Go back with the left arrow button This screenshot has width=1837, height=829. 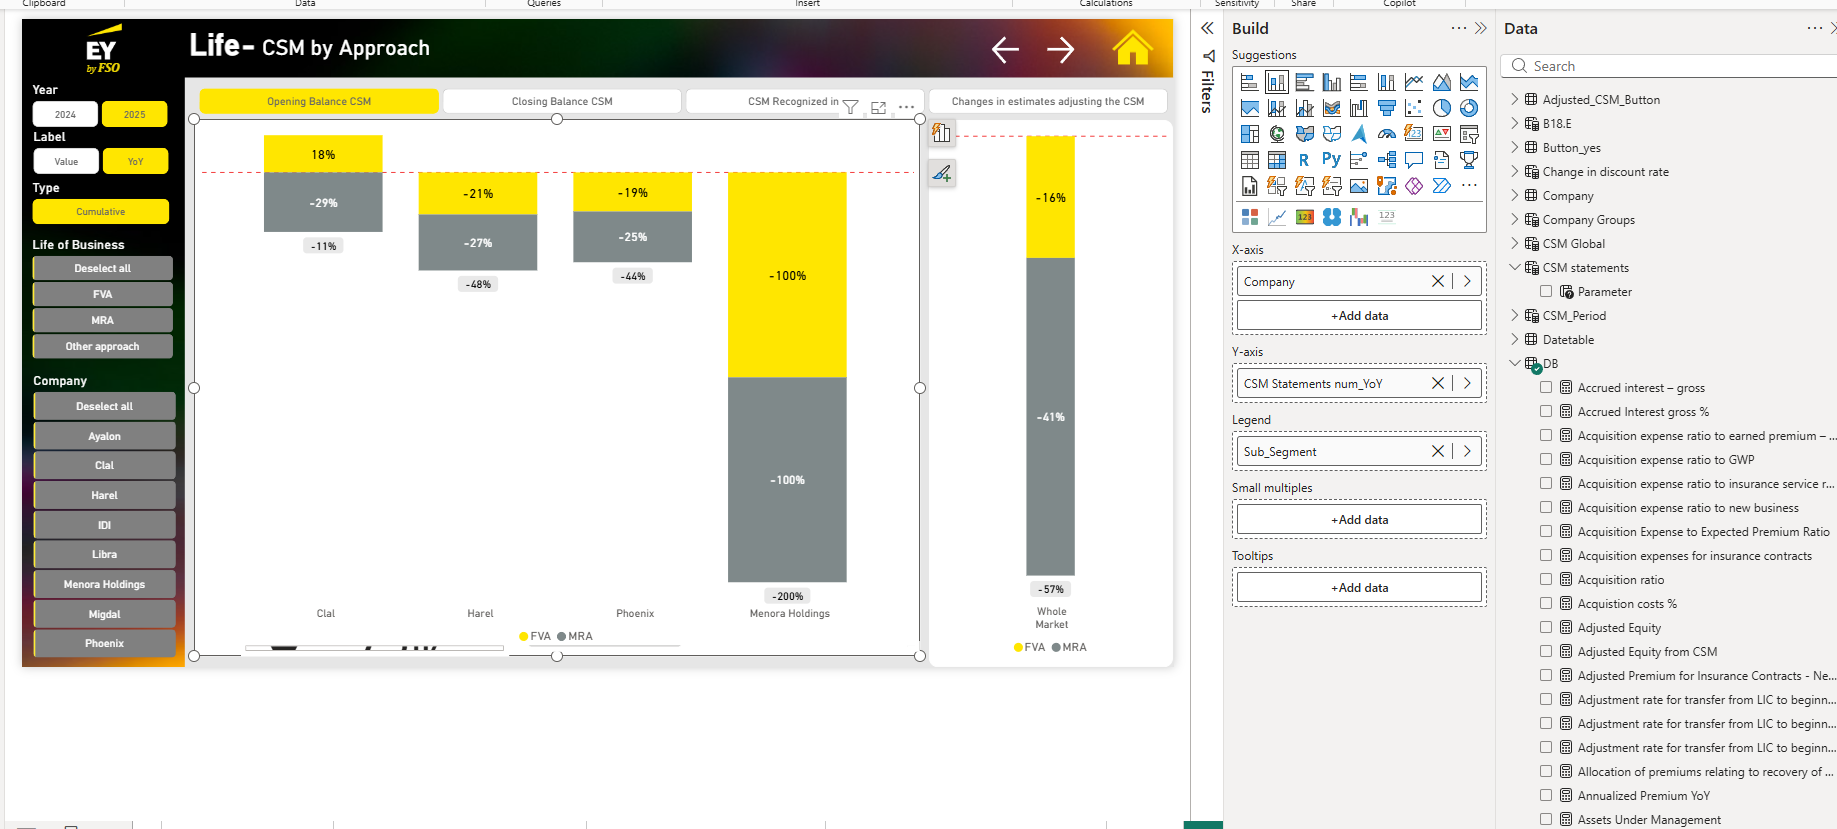click(x=1005, y=49)
